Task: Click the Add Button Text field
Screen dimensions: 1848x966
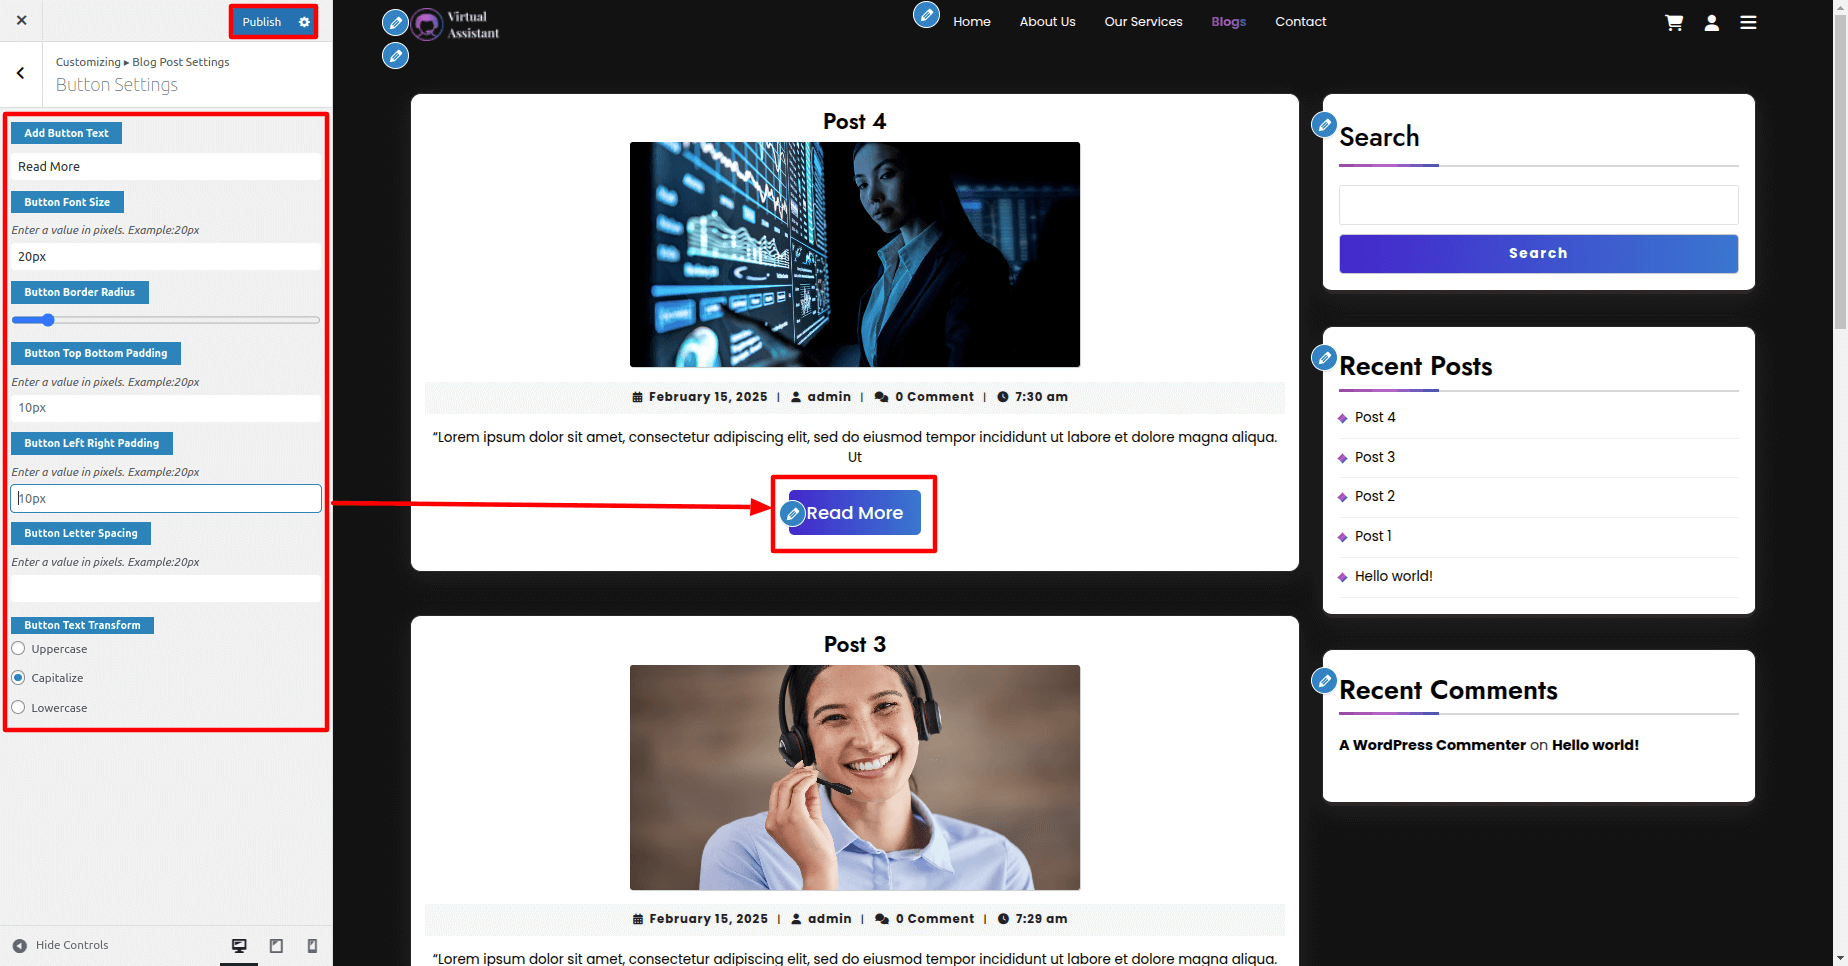Action: pyautogui.click(x=166, y=167)
